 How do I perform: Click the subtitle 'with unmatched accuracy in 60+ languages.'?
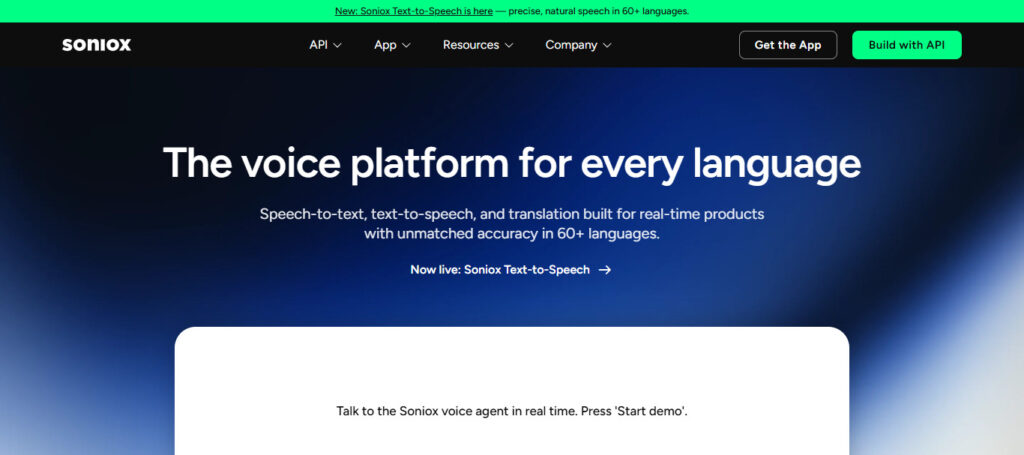coord(512,234)
